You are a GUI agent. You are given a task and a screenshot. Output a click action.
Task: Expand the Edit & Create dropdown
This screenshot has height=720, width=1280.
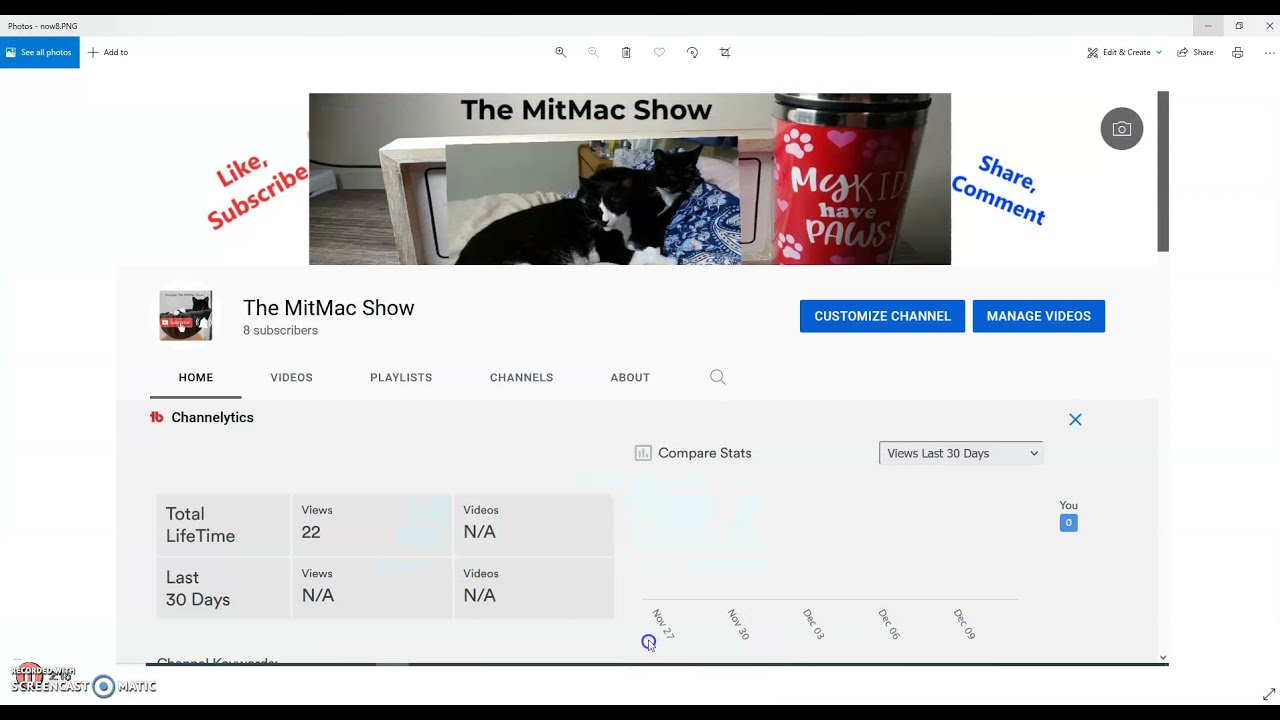[1125, 52]
